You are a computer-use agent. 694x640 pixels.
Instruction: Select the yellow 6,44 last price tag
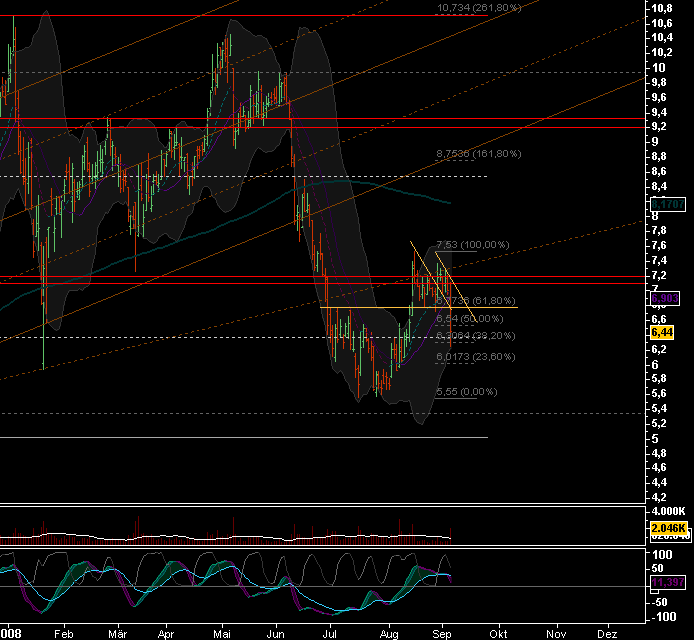[x=662, y=332]
